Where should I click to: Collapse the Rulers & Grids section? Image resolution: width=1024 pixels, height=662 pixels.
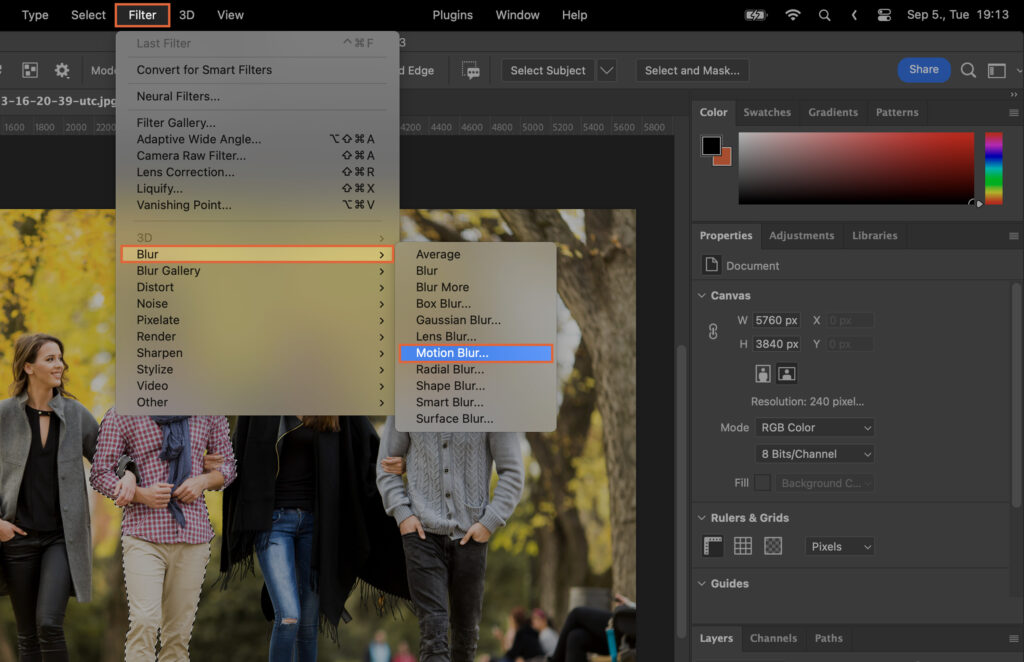coord(700,518)
